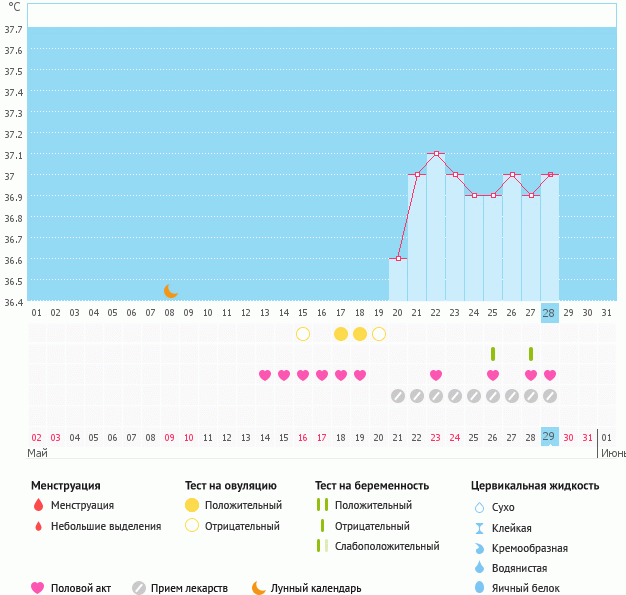
Task: Click the negative pregnancy test mark on day 25
Action: [x=493, y=354]
